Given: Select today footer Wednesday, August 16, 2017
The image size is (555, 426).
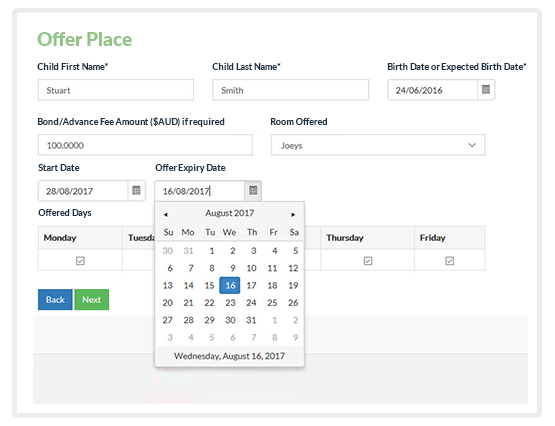Looking at the screenshot, I should point(229,356).
